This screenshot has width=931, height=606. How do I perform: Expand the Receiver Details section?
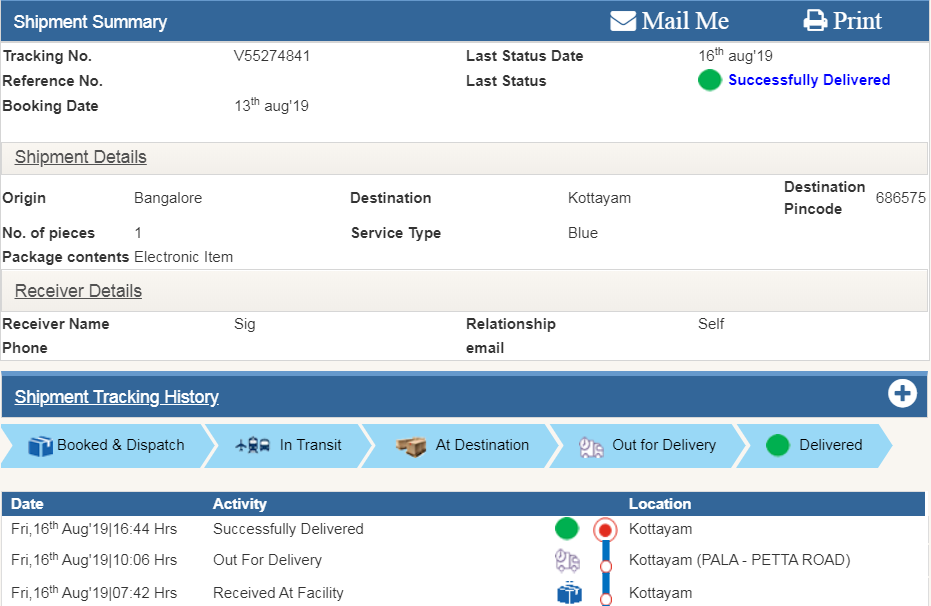[78, 291]
